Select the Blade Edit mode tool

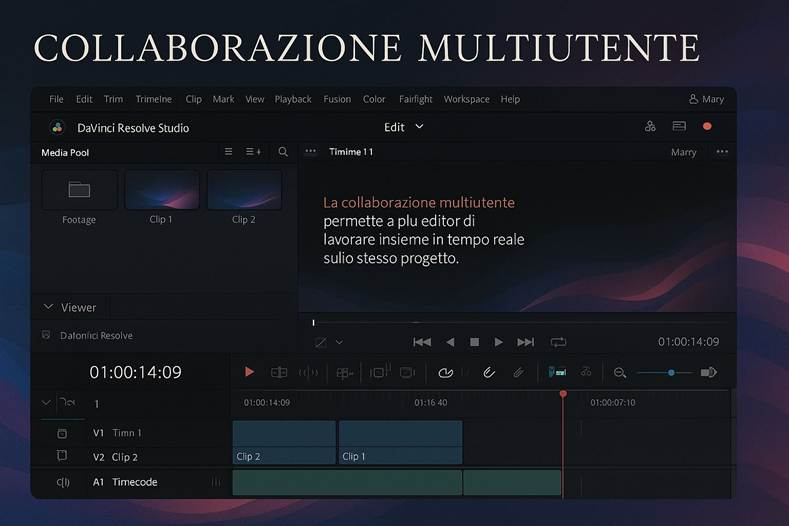coord(345,373)
